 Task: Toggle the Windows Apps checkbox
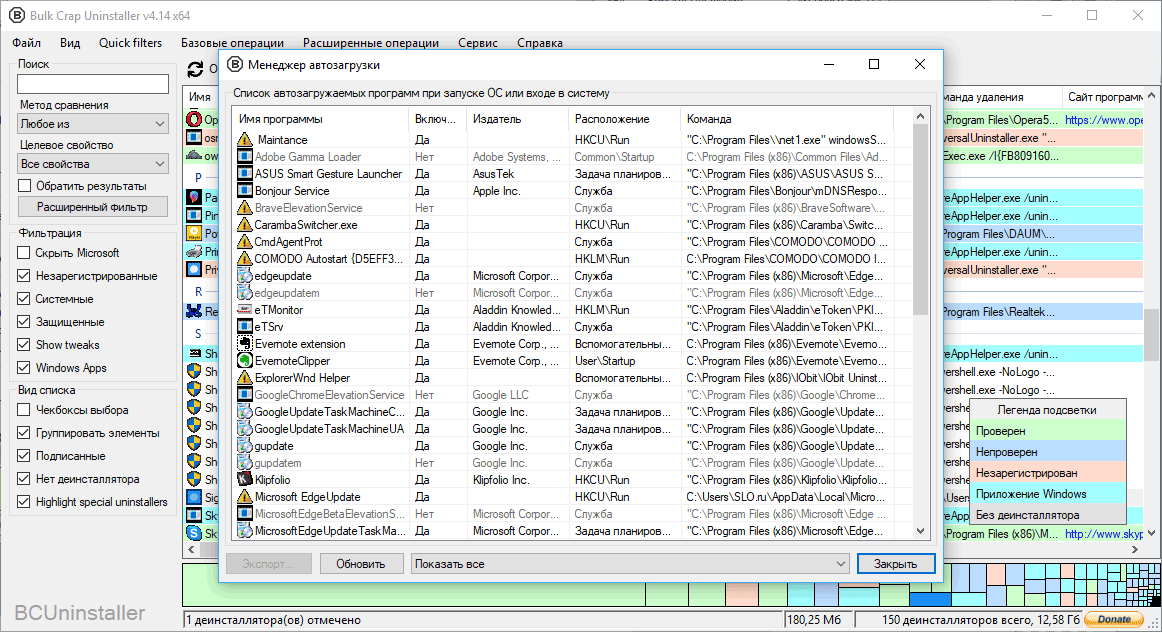click(x=25, y=368)
